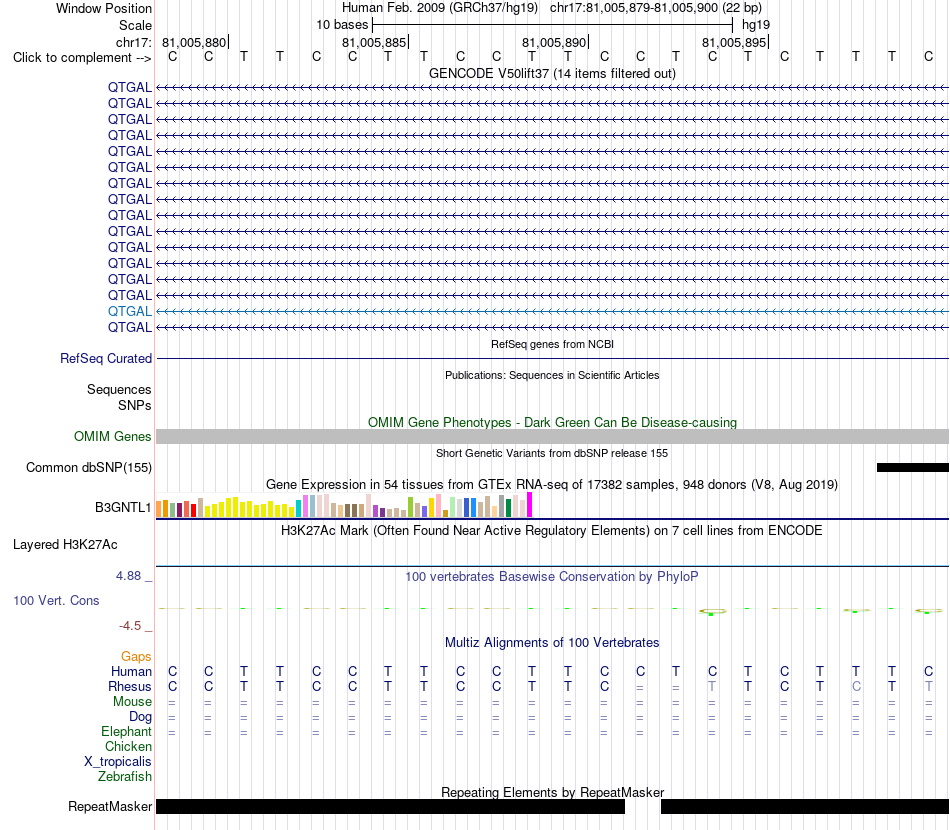
Task: Click the 'Common dbSNP(155)' track label
Action: click(89, 468)
